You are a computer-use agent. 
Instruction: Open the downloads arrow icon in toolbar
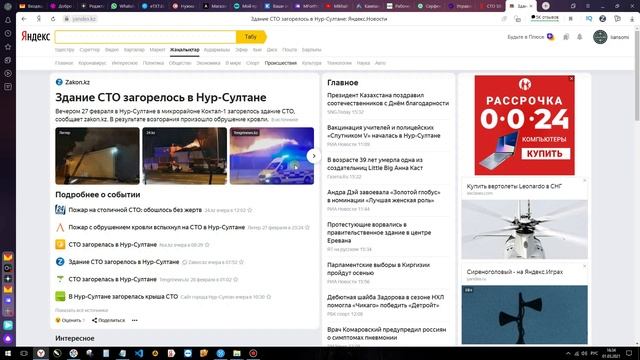(632, 19)
